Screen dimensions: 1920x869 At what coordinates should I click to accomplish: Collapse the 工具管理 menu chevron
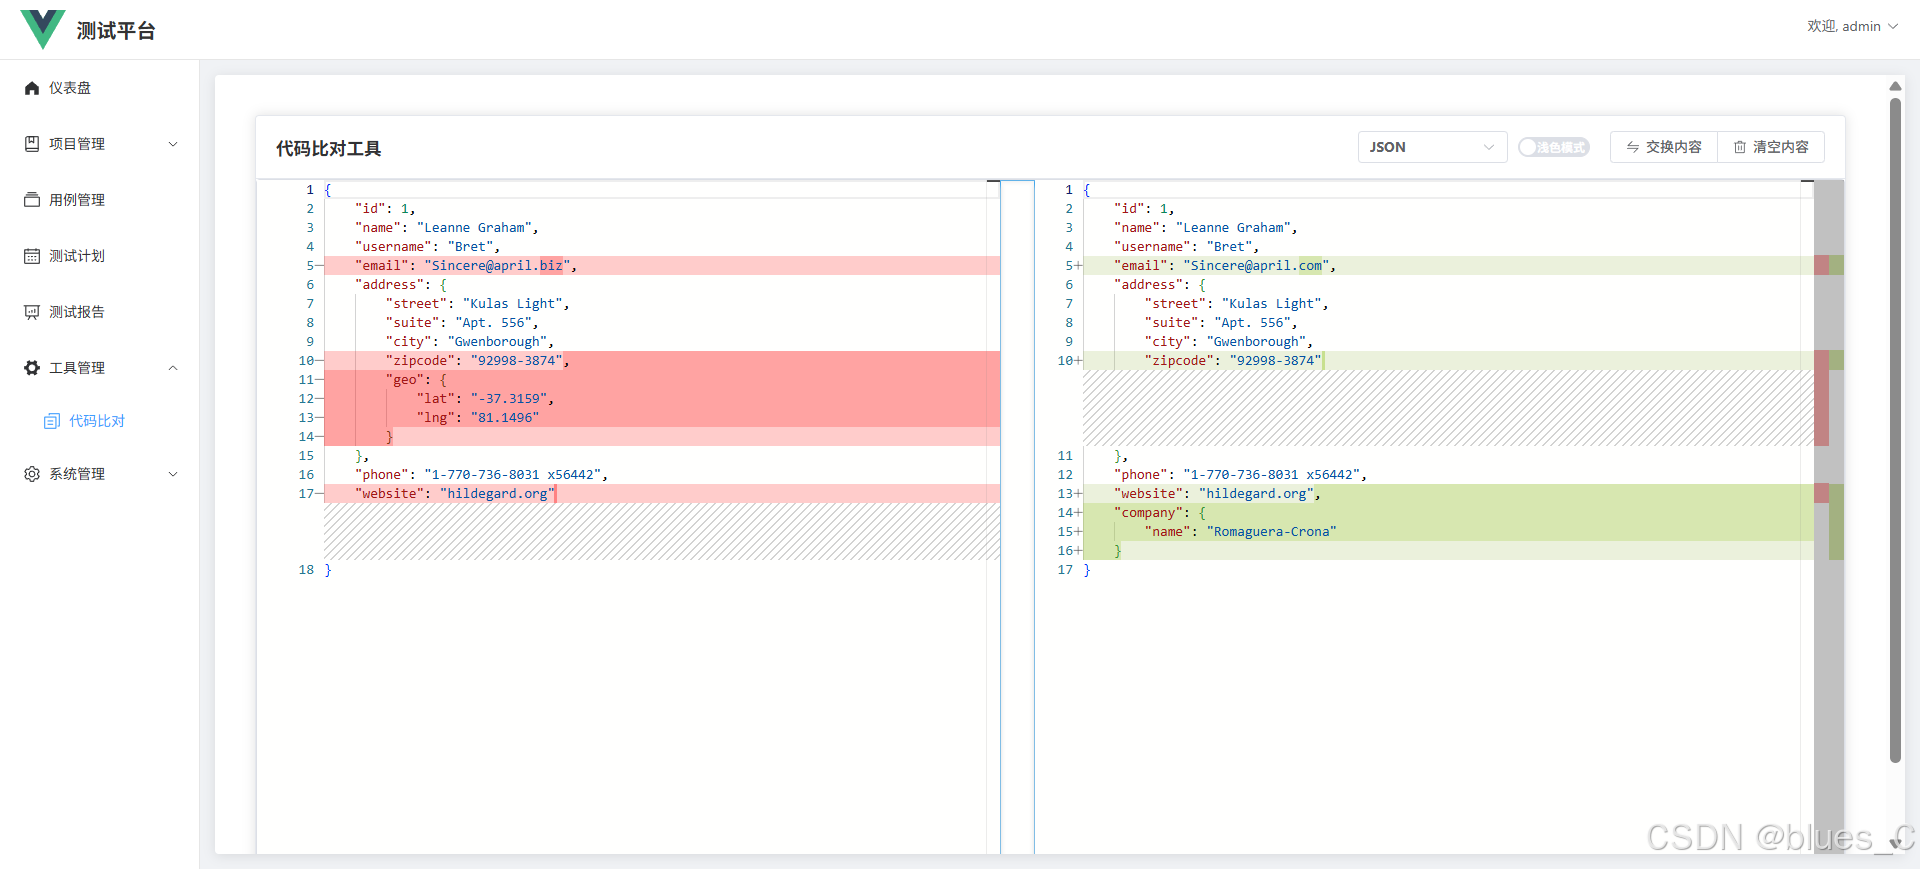coord(173,368)
